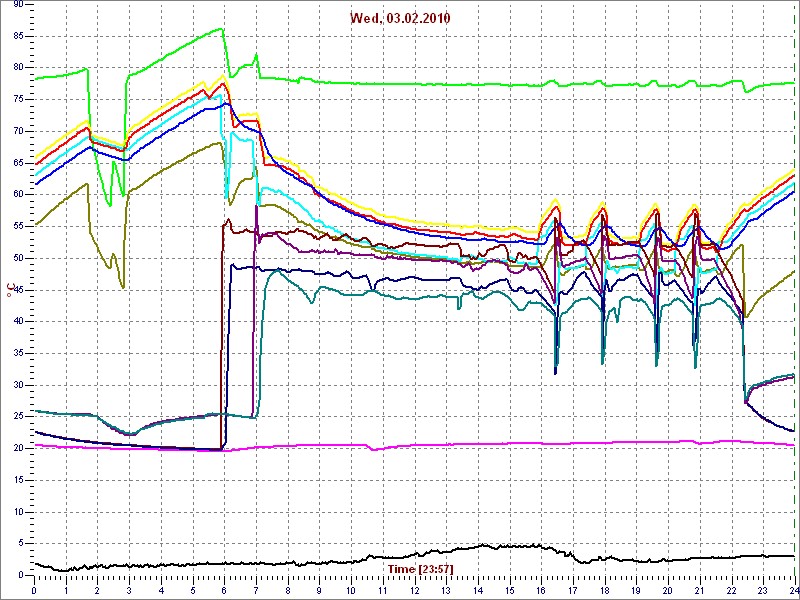Click "5" on the vertical temperature axis
Screen dimensions: 800x600
(21, 543)
